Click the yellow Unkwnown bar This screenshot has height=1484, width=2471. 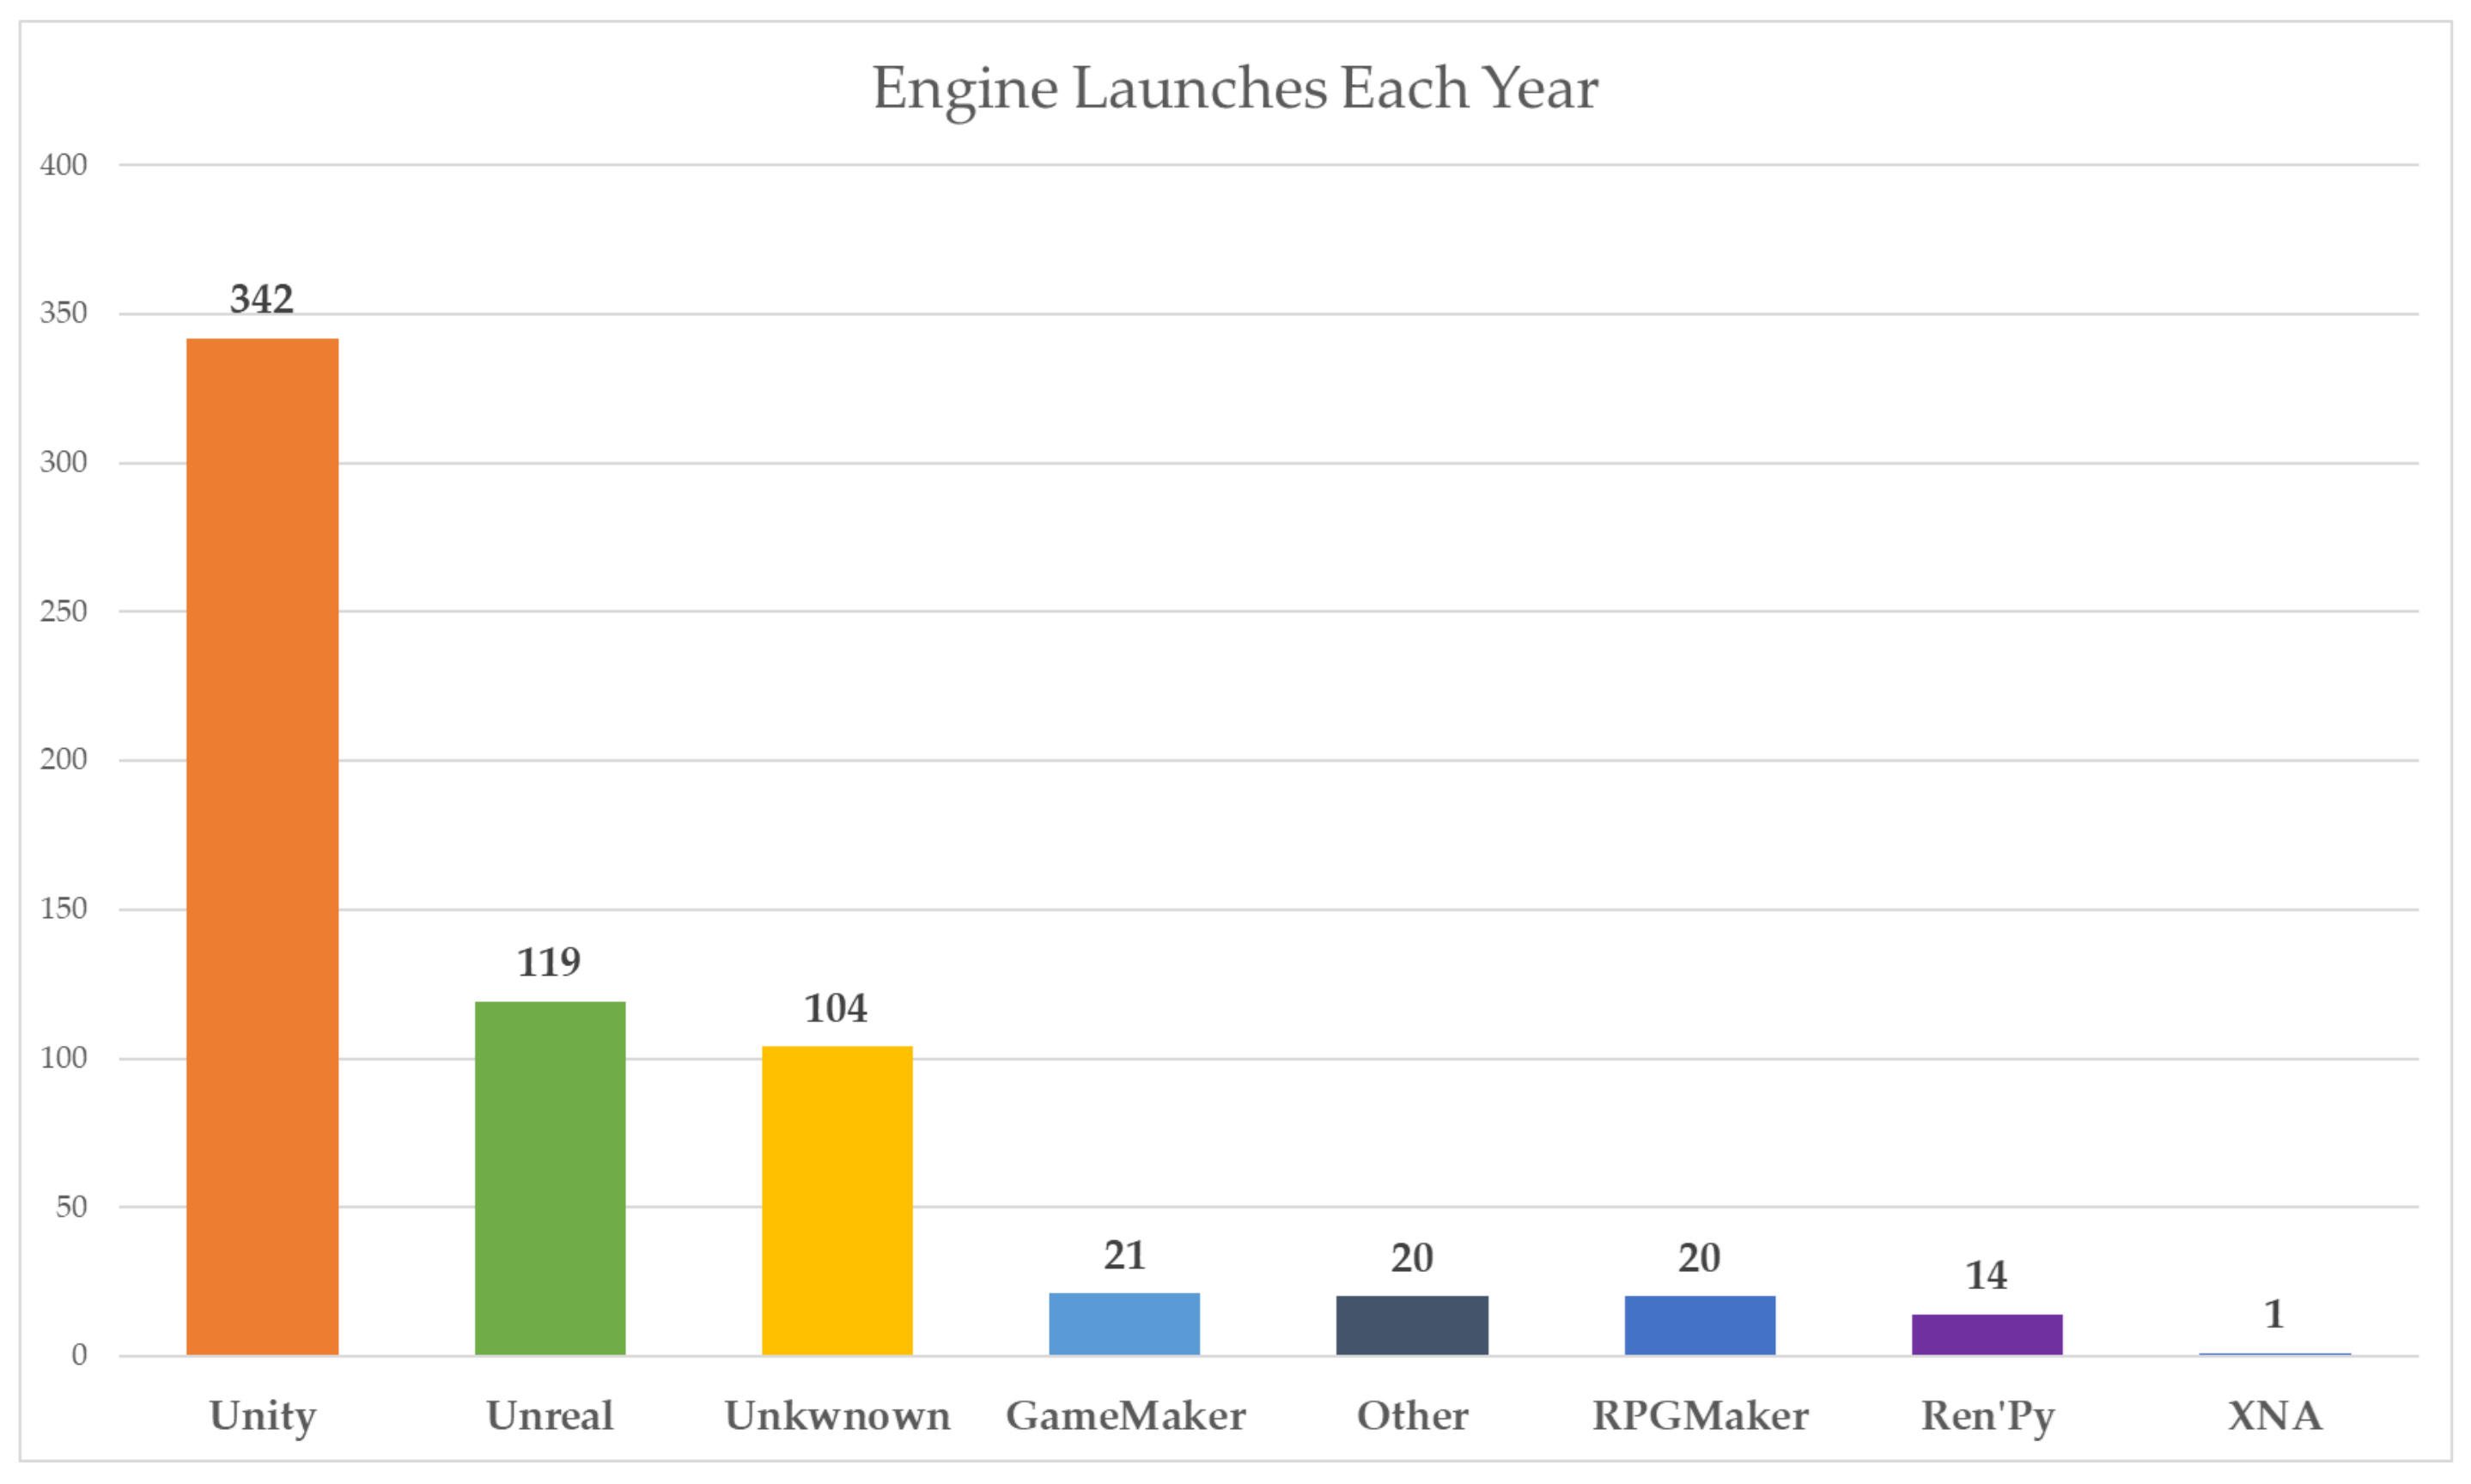pyautogui.click(x=837, y=1200)
